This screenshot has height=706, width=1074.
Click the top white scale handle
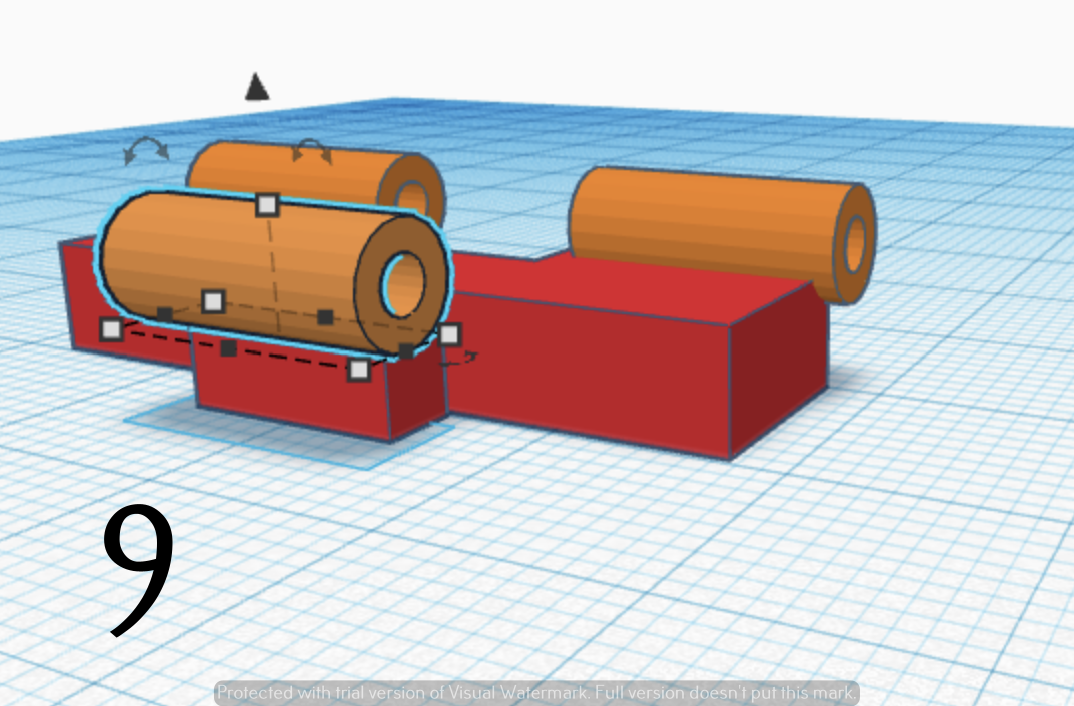(x=266, y=207)
